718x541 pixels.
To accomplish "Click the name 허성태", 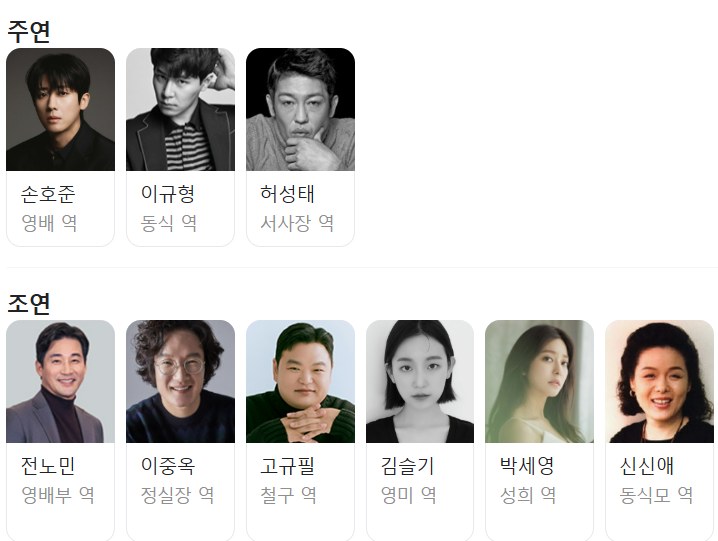I will tap(288, 194).
